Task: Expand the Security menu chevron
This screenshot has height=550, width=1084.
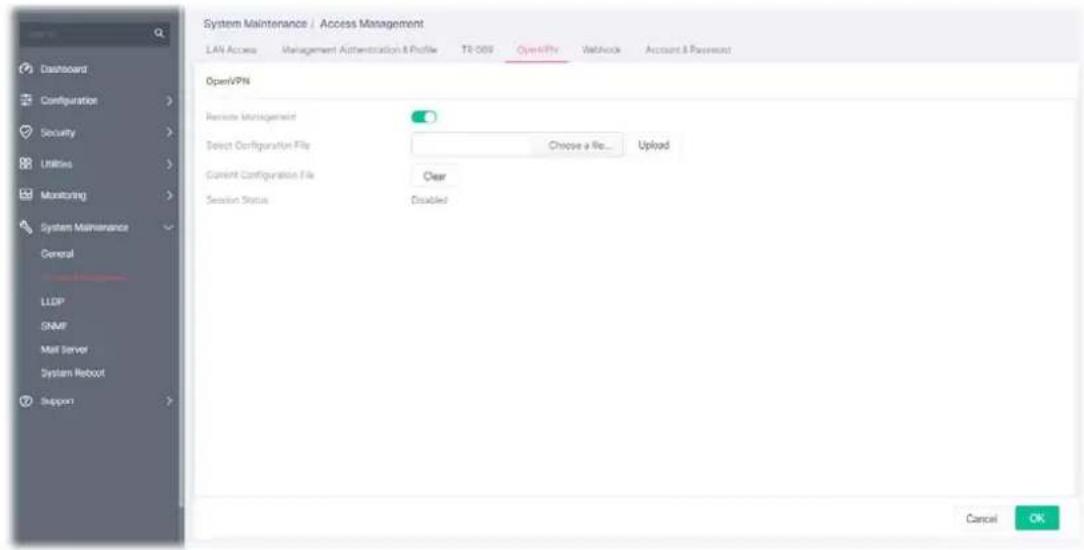Action: tap(169, 132)
